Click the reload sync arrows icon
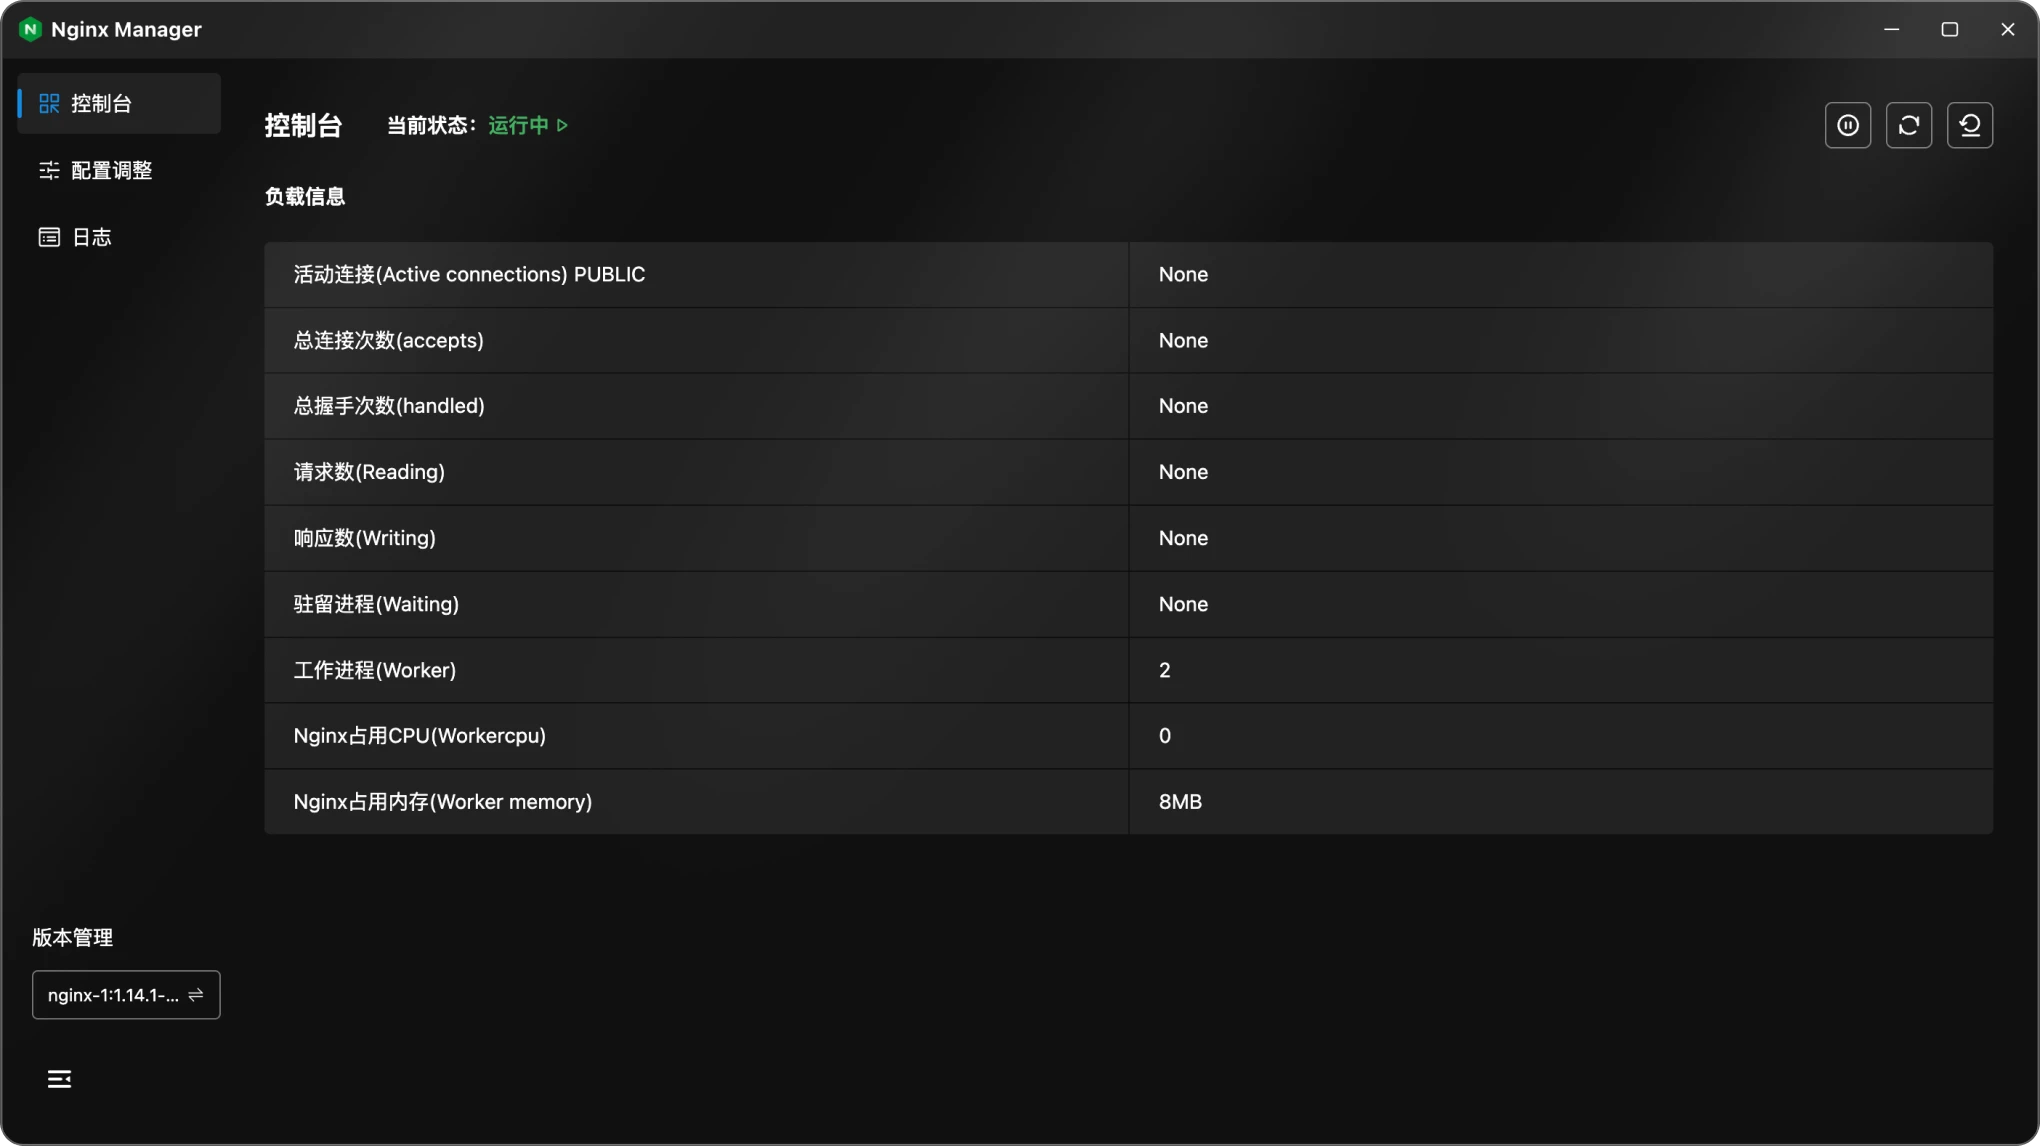 click(x=1908, y=125)
